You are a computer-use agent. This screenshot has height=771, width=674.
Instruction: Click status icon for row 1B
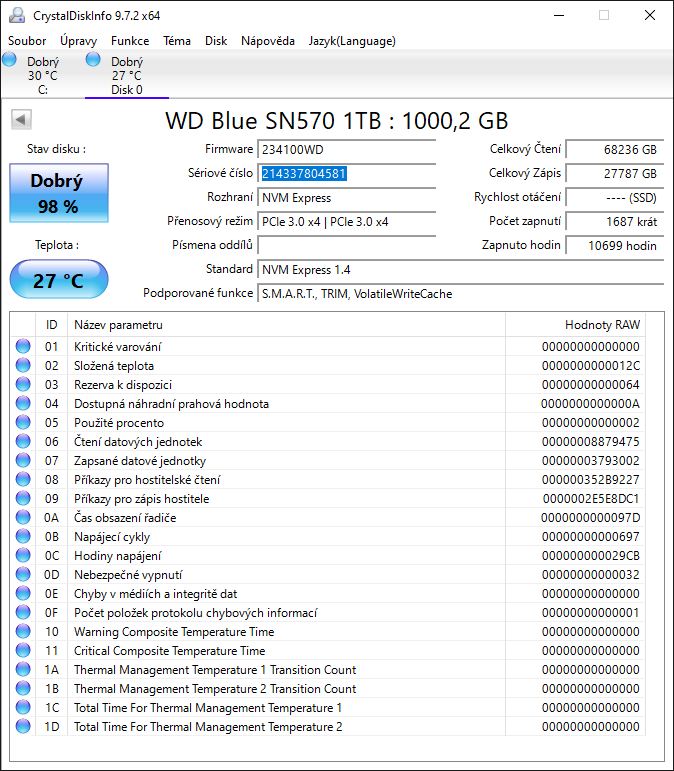point(23,688)
